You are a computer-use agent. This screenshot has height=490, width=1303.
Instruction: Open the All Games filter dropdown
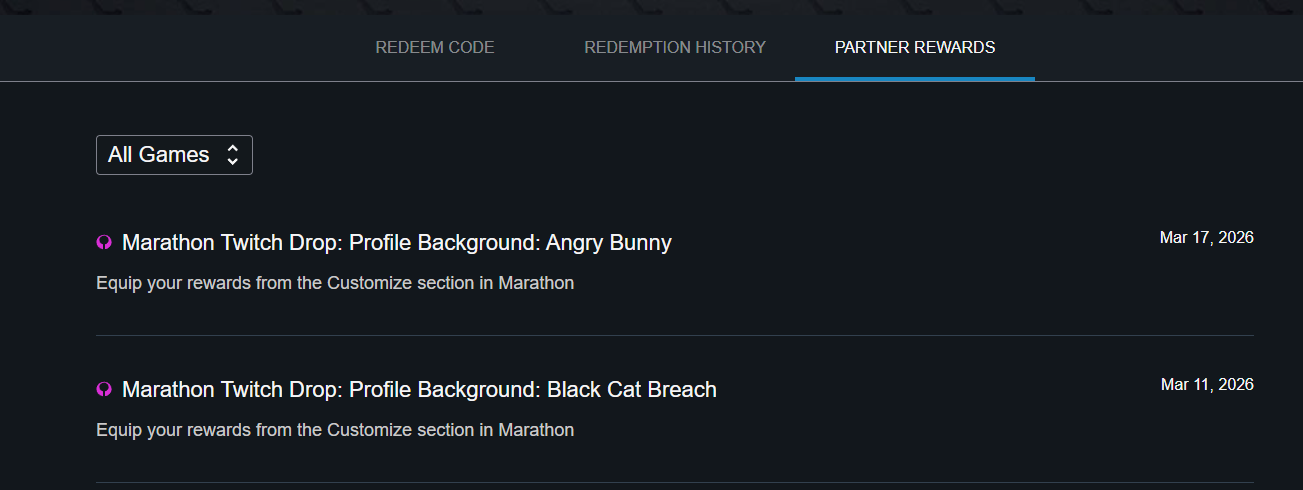click(174, 155)
